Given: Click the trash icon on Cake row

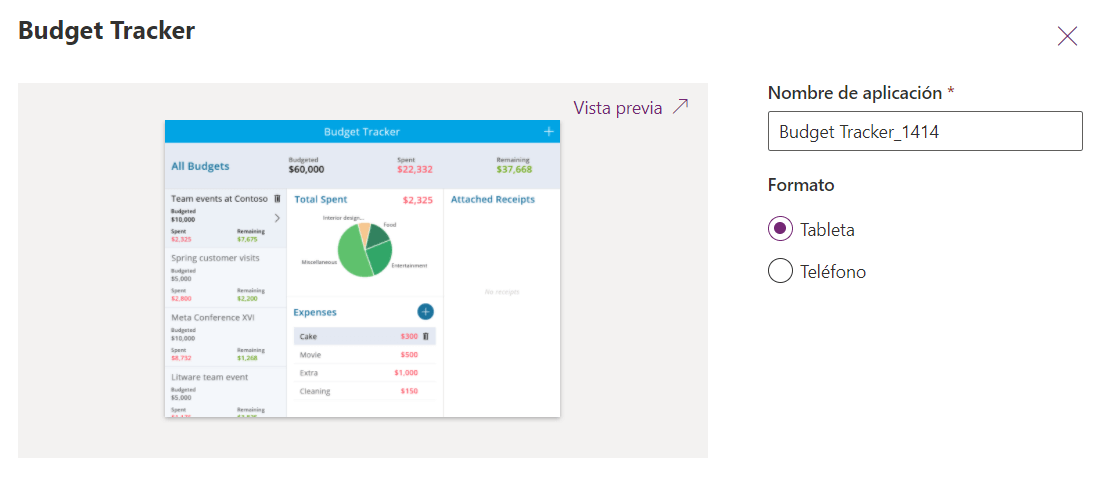Looking at the screenshot, I should 426,337.
